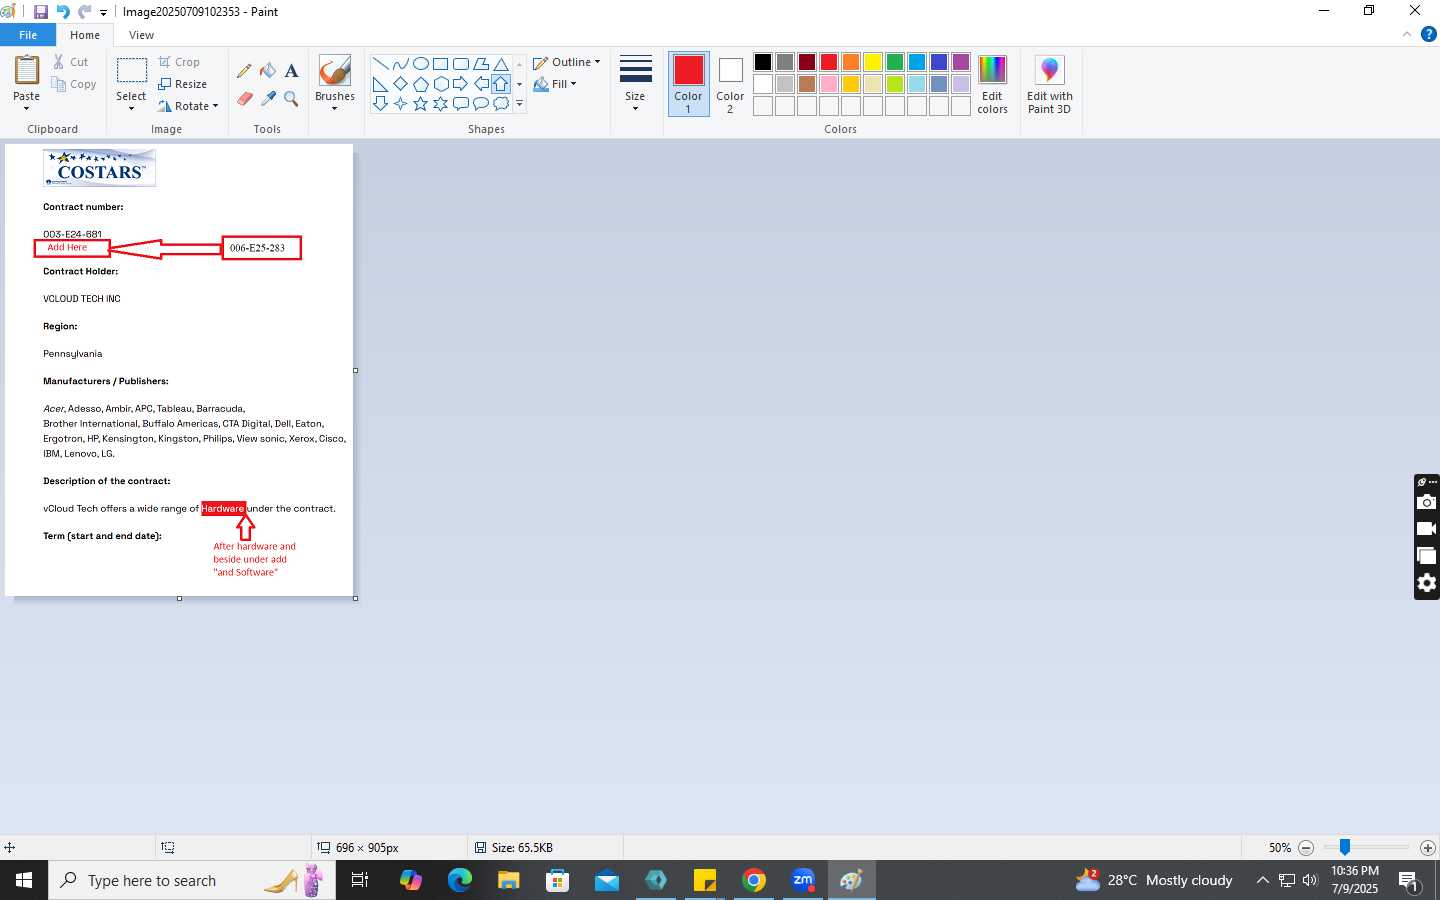Viewport: 1440px width, 900px height.
Task: Choose the Diamond shape
Action: point(400,84)
